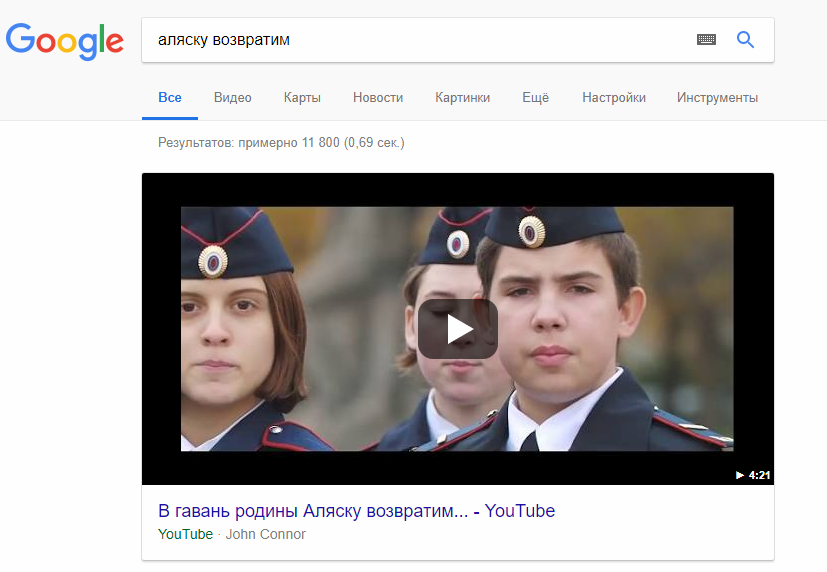Switch to the Видео tab
The width and height of the screenshot is (827, 572).
[x=233, y=98]
